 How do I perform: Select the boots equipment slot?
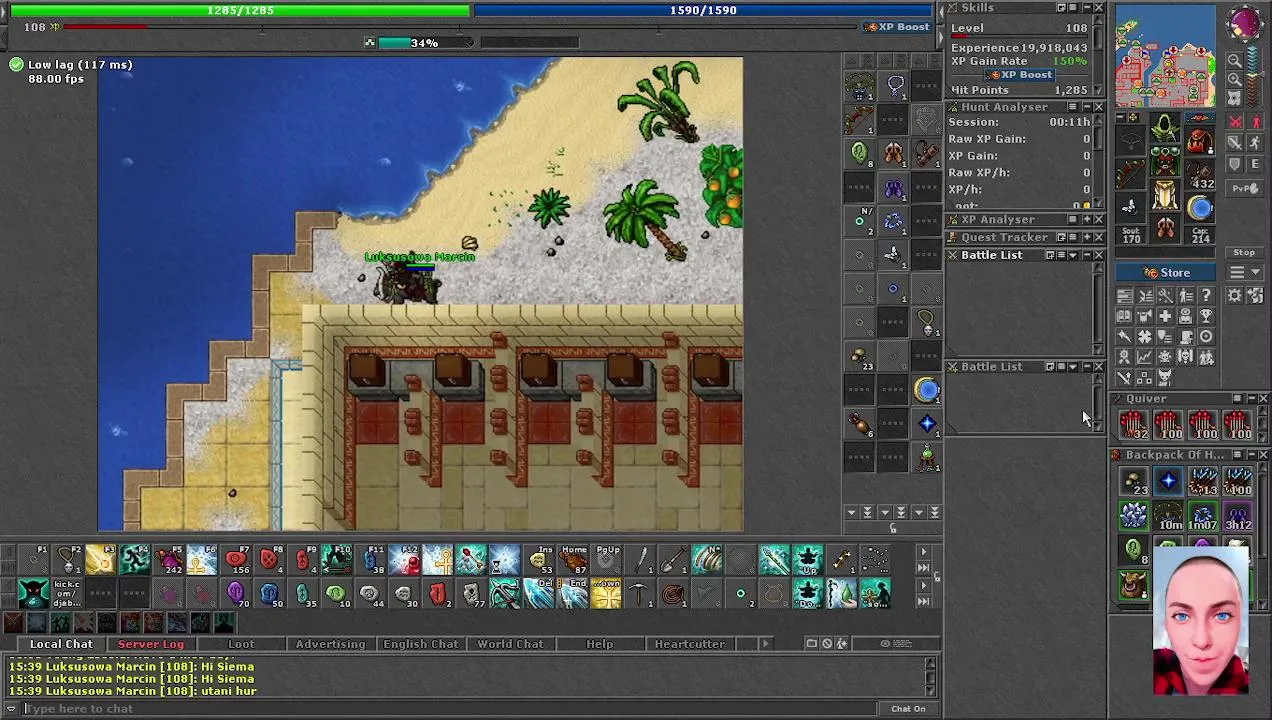[x=1165, y=227]
